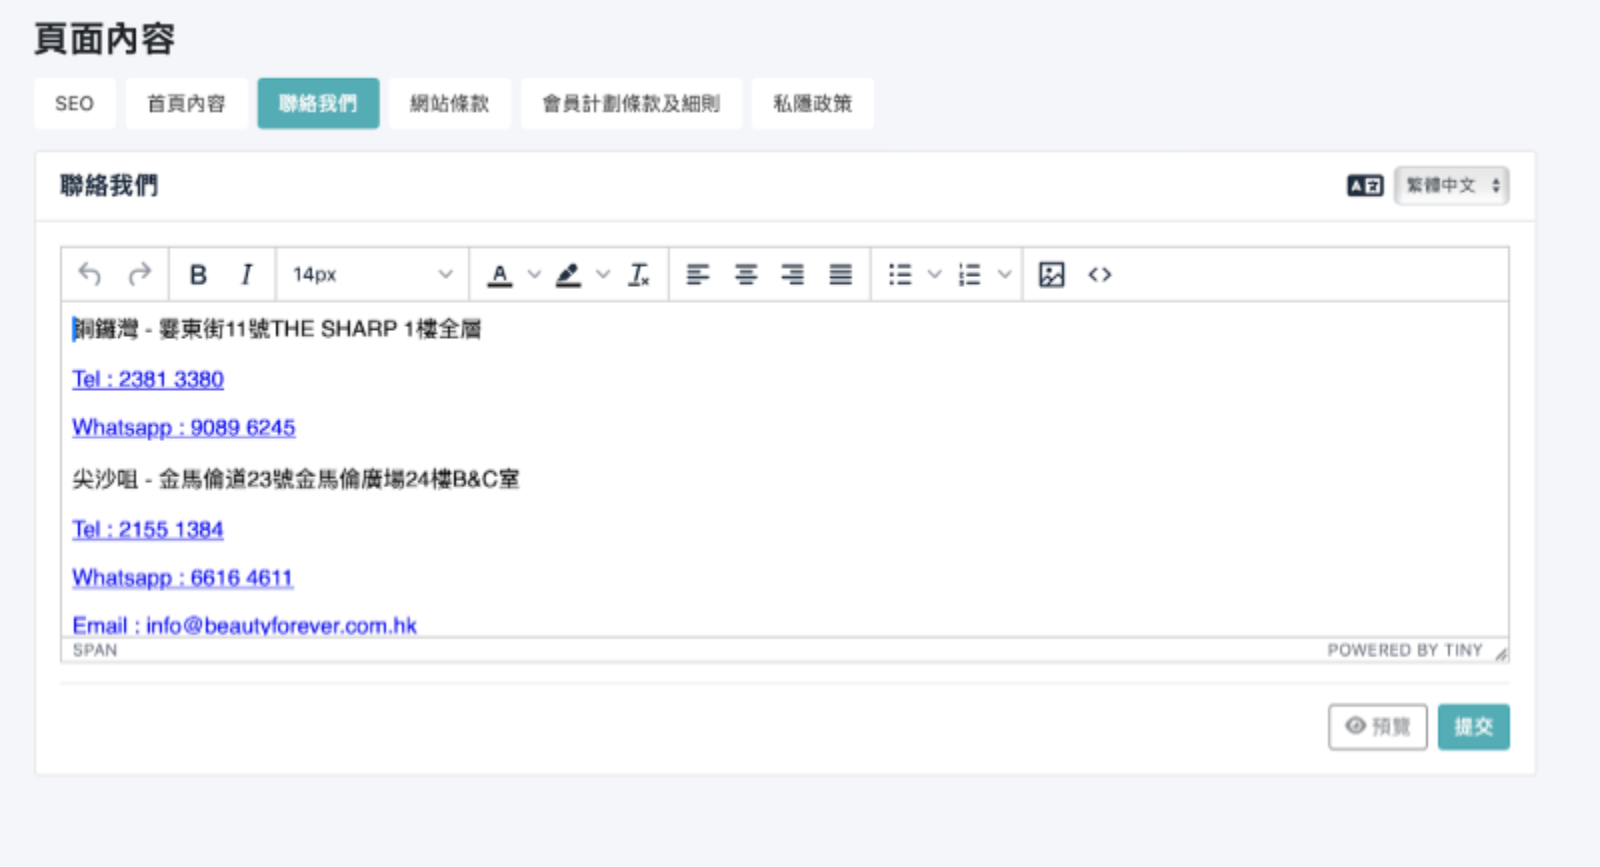Click the 聯絡我們 panel heading
1600x867 pixels.
coord(109,185)
